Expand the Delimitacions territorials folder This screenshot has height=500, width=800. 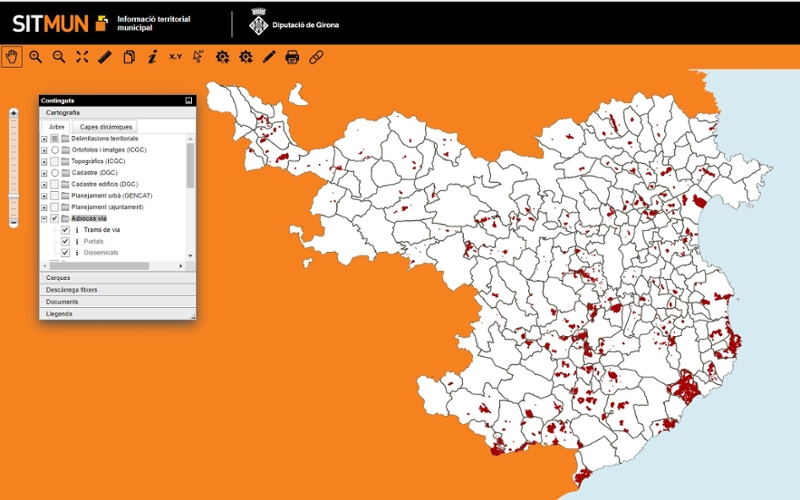44,138
